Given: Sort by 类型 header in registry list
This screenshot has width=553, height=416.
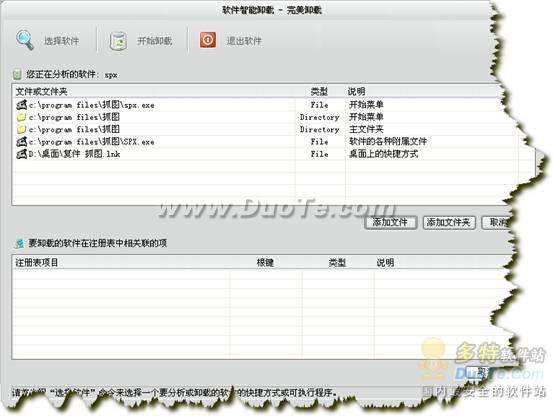Looking at the screenshot, I should (x=337, y=263).
